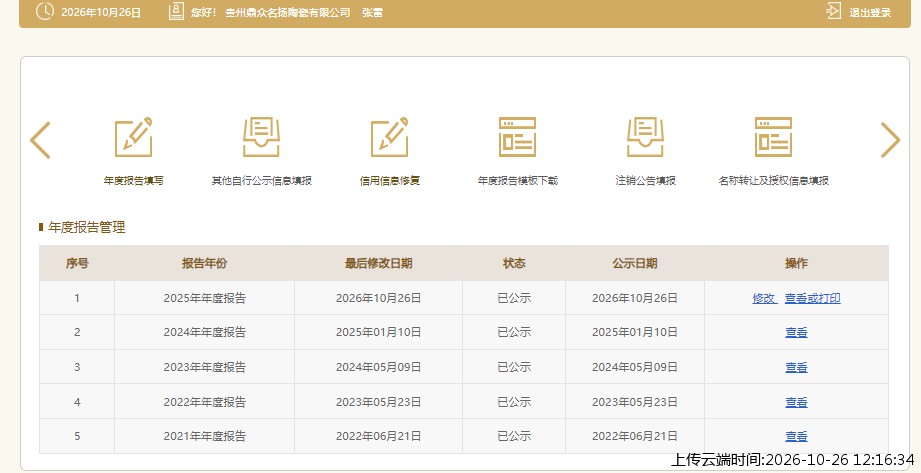Screen dimensions: 921x473
Task: Click the 报告年份 column header
Action: (204, 263)
